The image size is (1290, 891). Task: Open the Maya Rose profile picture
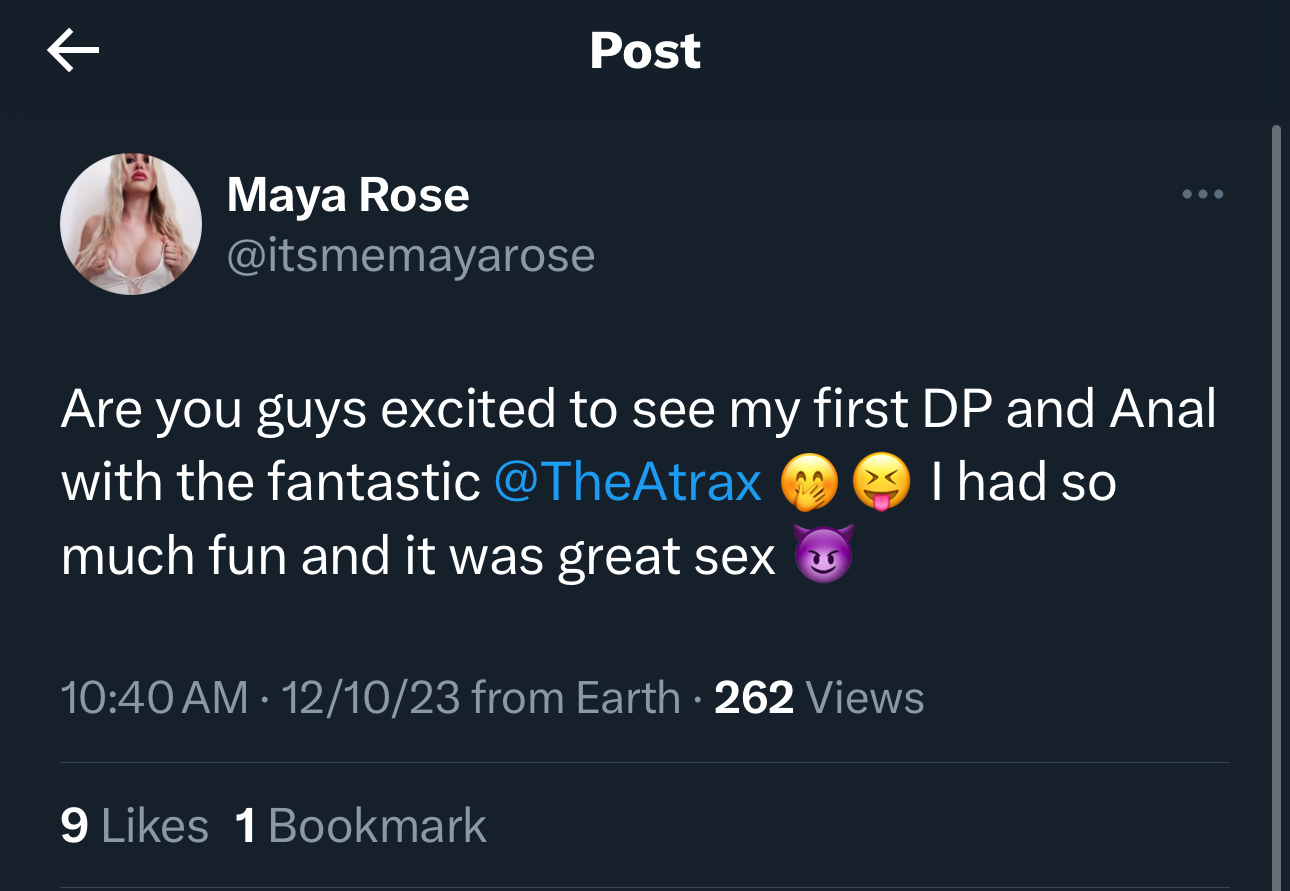[131, 224]
